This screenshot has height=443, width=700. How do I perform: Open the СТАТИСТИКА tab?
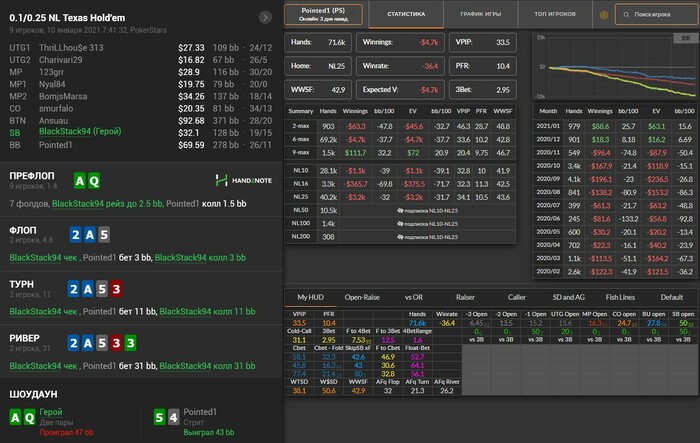pyautogui.click(x=406, y=14)
